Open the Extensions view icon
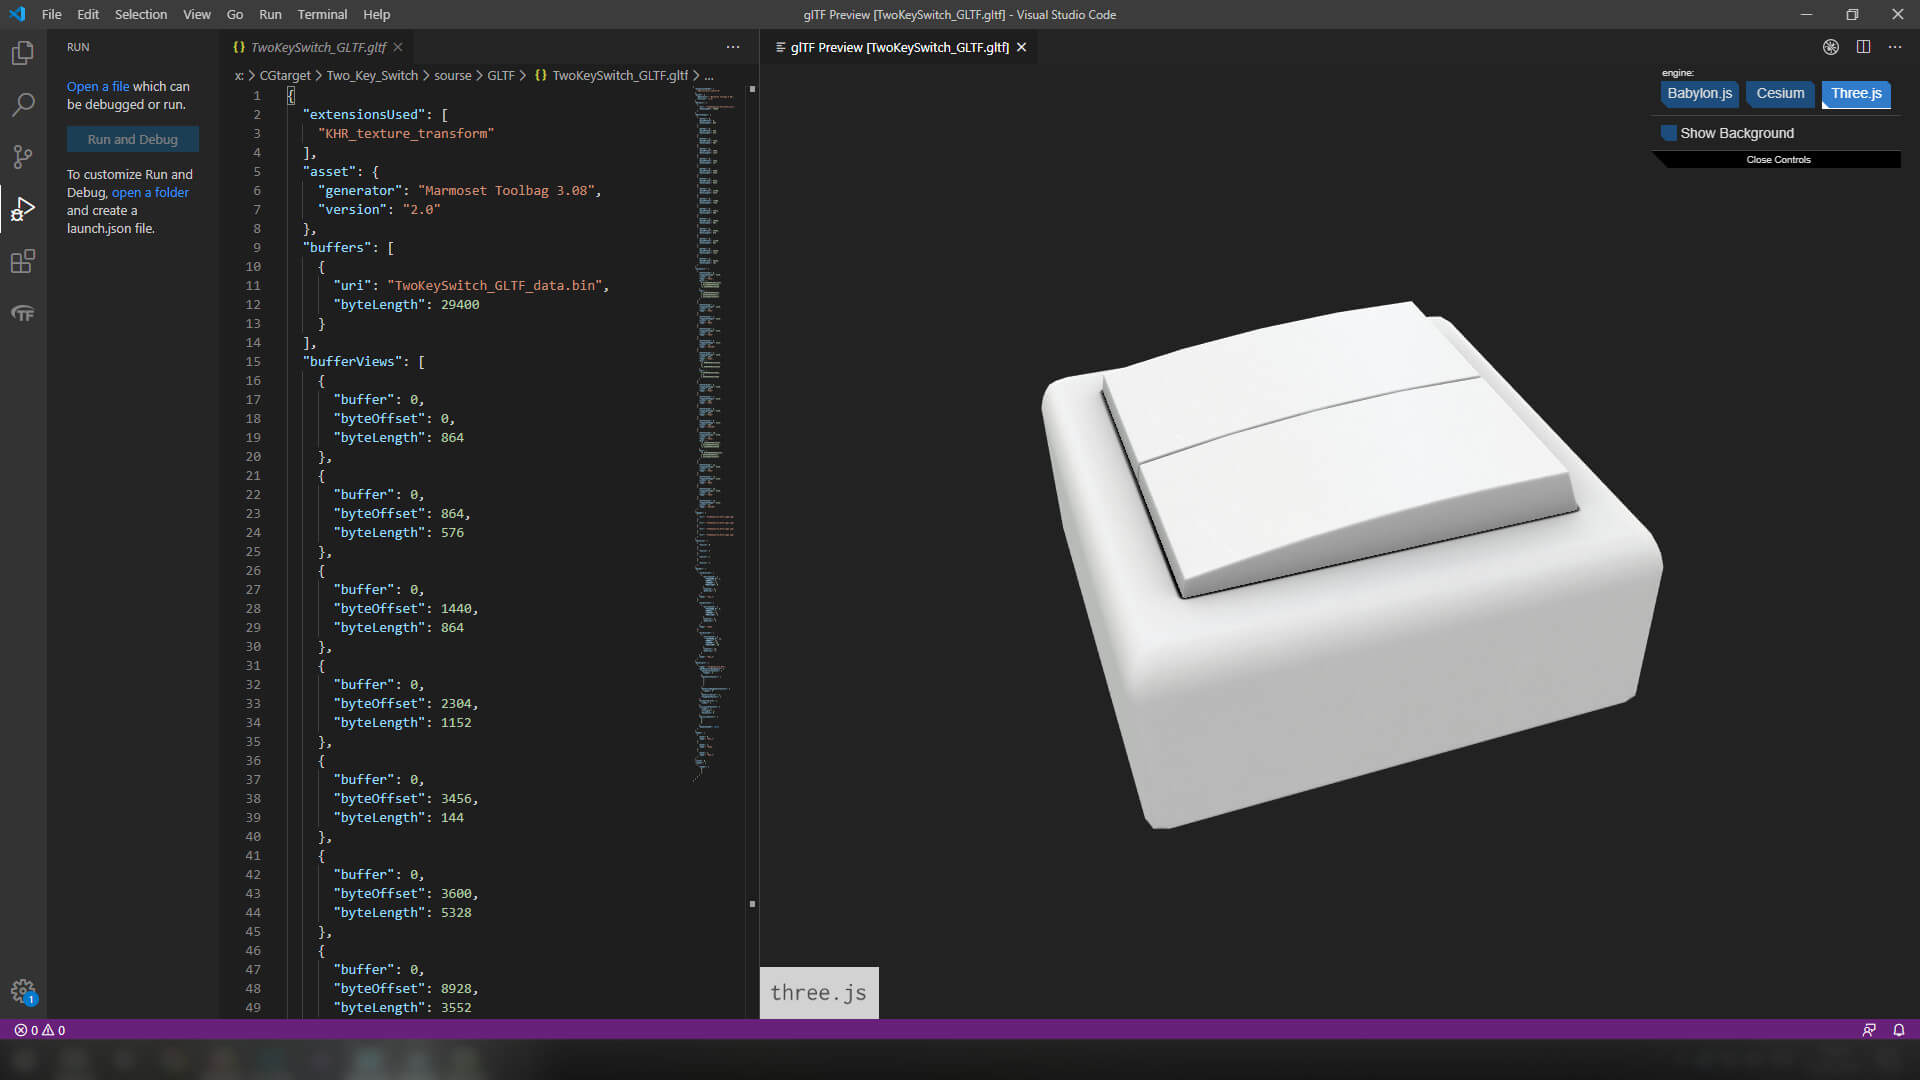 pos(22,262)
